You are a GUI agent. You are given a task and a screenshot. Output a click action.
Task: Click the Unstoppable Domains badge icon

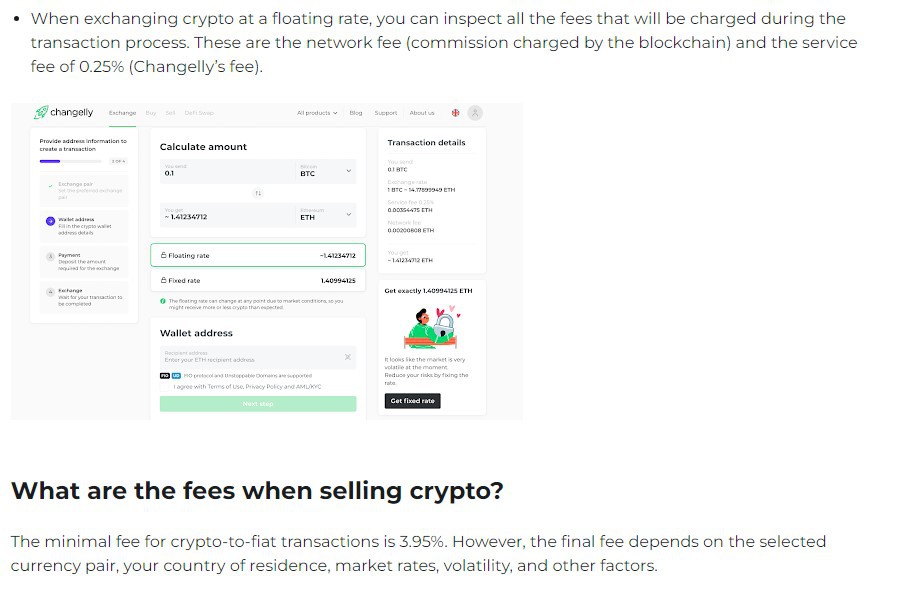(177, 374)
